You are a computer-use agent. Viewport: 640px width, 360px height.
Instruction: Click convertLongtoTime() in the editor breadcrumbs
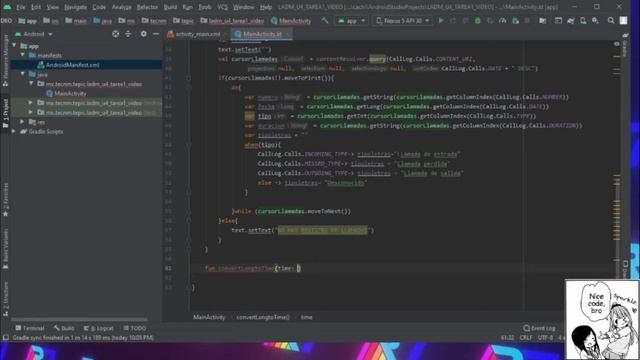point(262,317)
